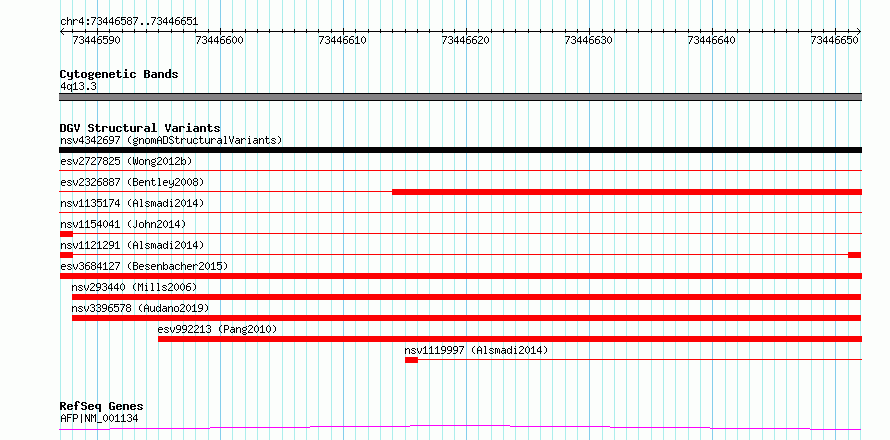This screenshot has width=890, height=440.
Task: Select the red nsv3396578 variant bar
Action: 467,318
